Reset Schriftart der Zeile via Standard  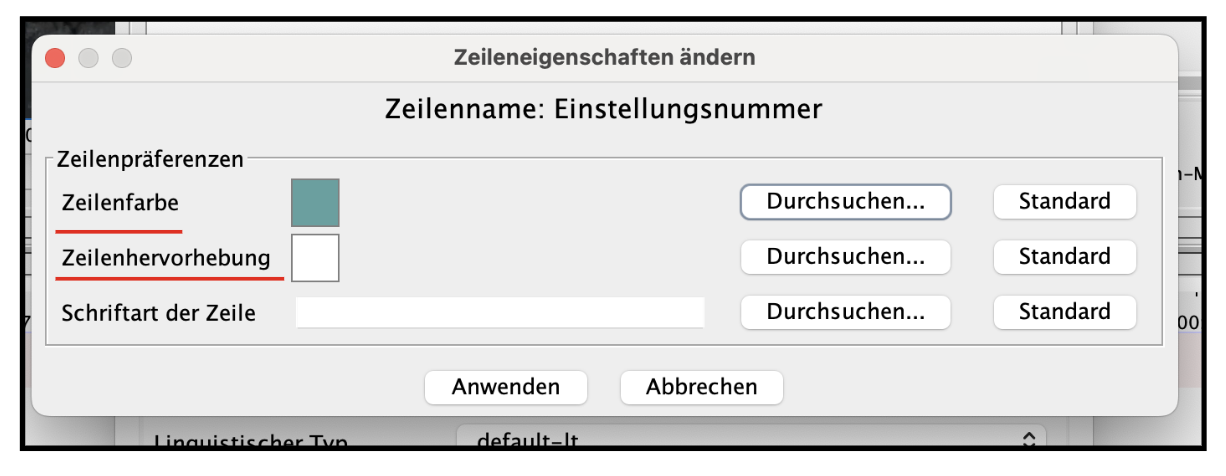pos(1065,312)
